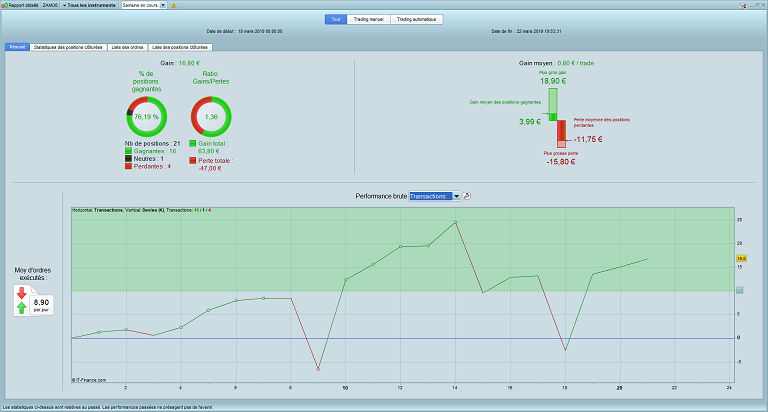Screen dimensions: 768x412
Task: Click the chart low point at transaction 9
Action: point(318,368)
